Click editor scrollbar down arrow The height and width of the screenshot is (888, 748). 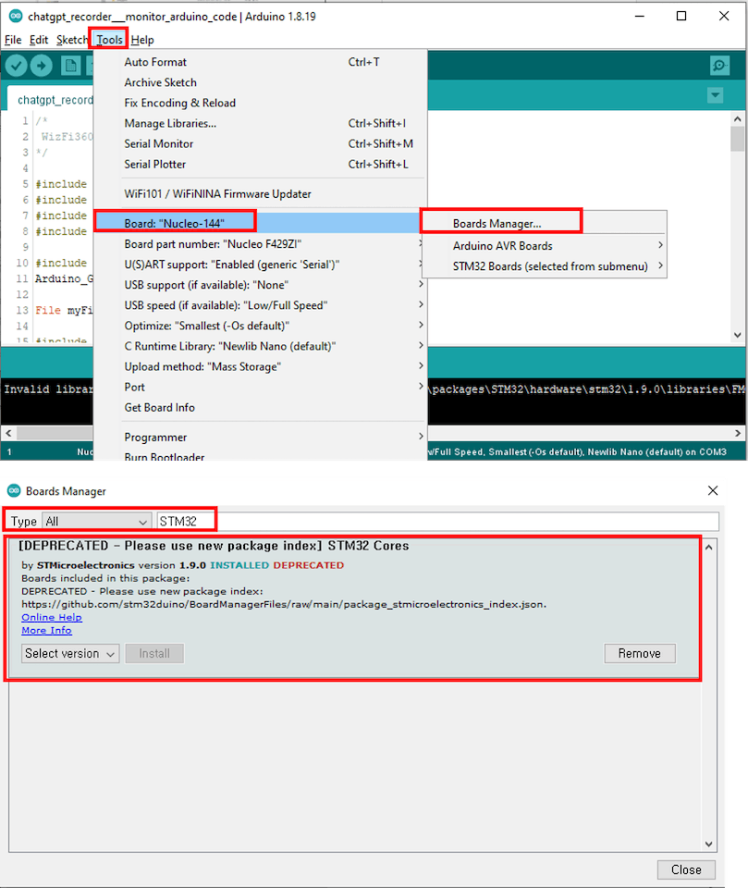coord(737,335)
